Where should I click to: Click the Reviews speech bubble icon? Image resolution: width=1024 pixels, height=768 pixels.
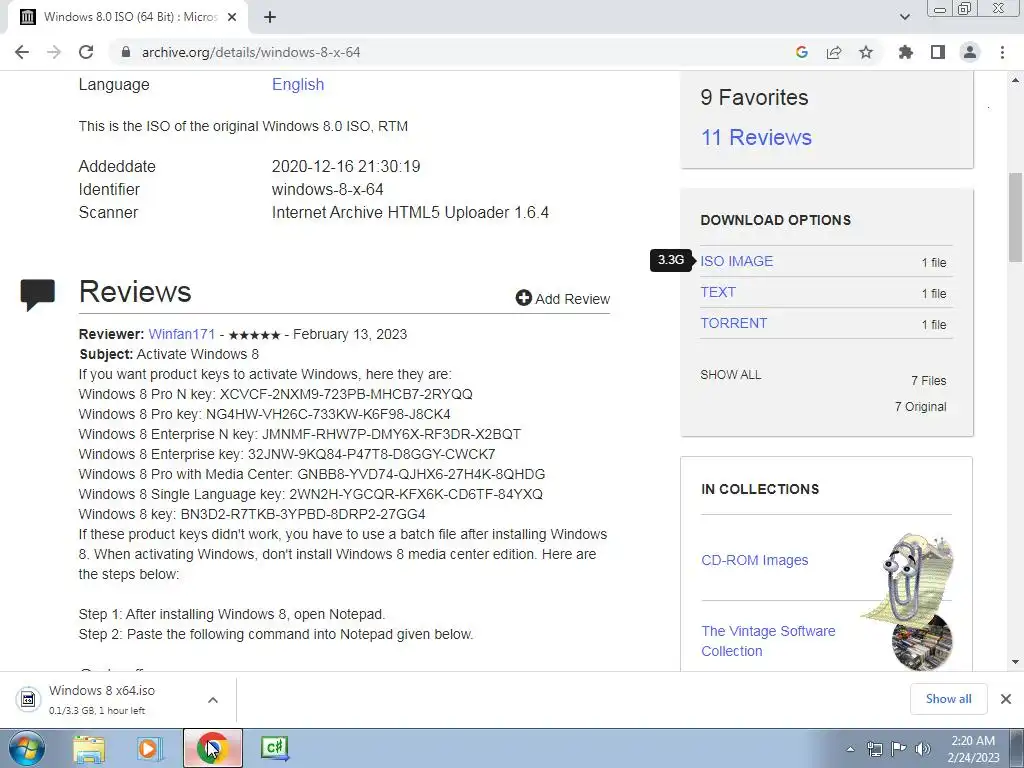(x=37, y=295)
